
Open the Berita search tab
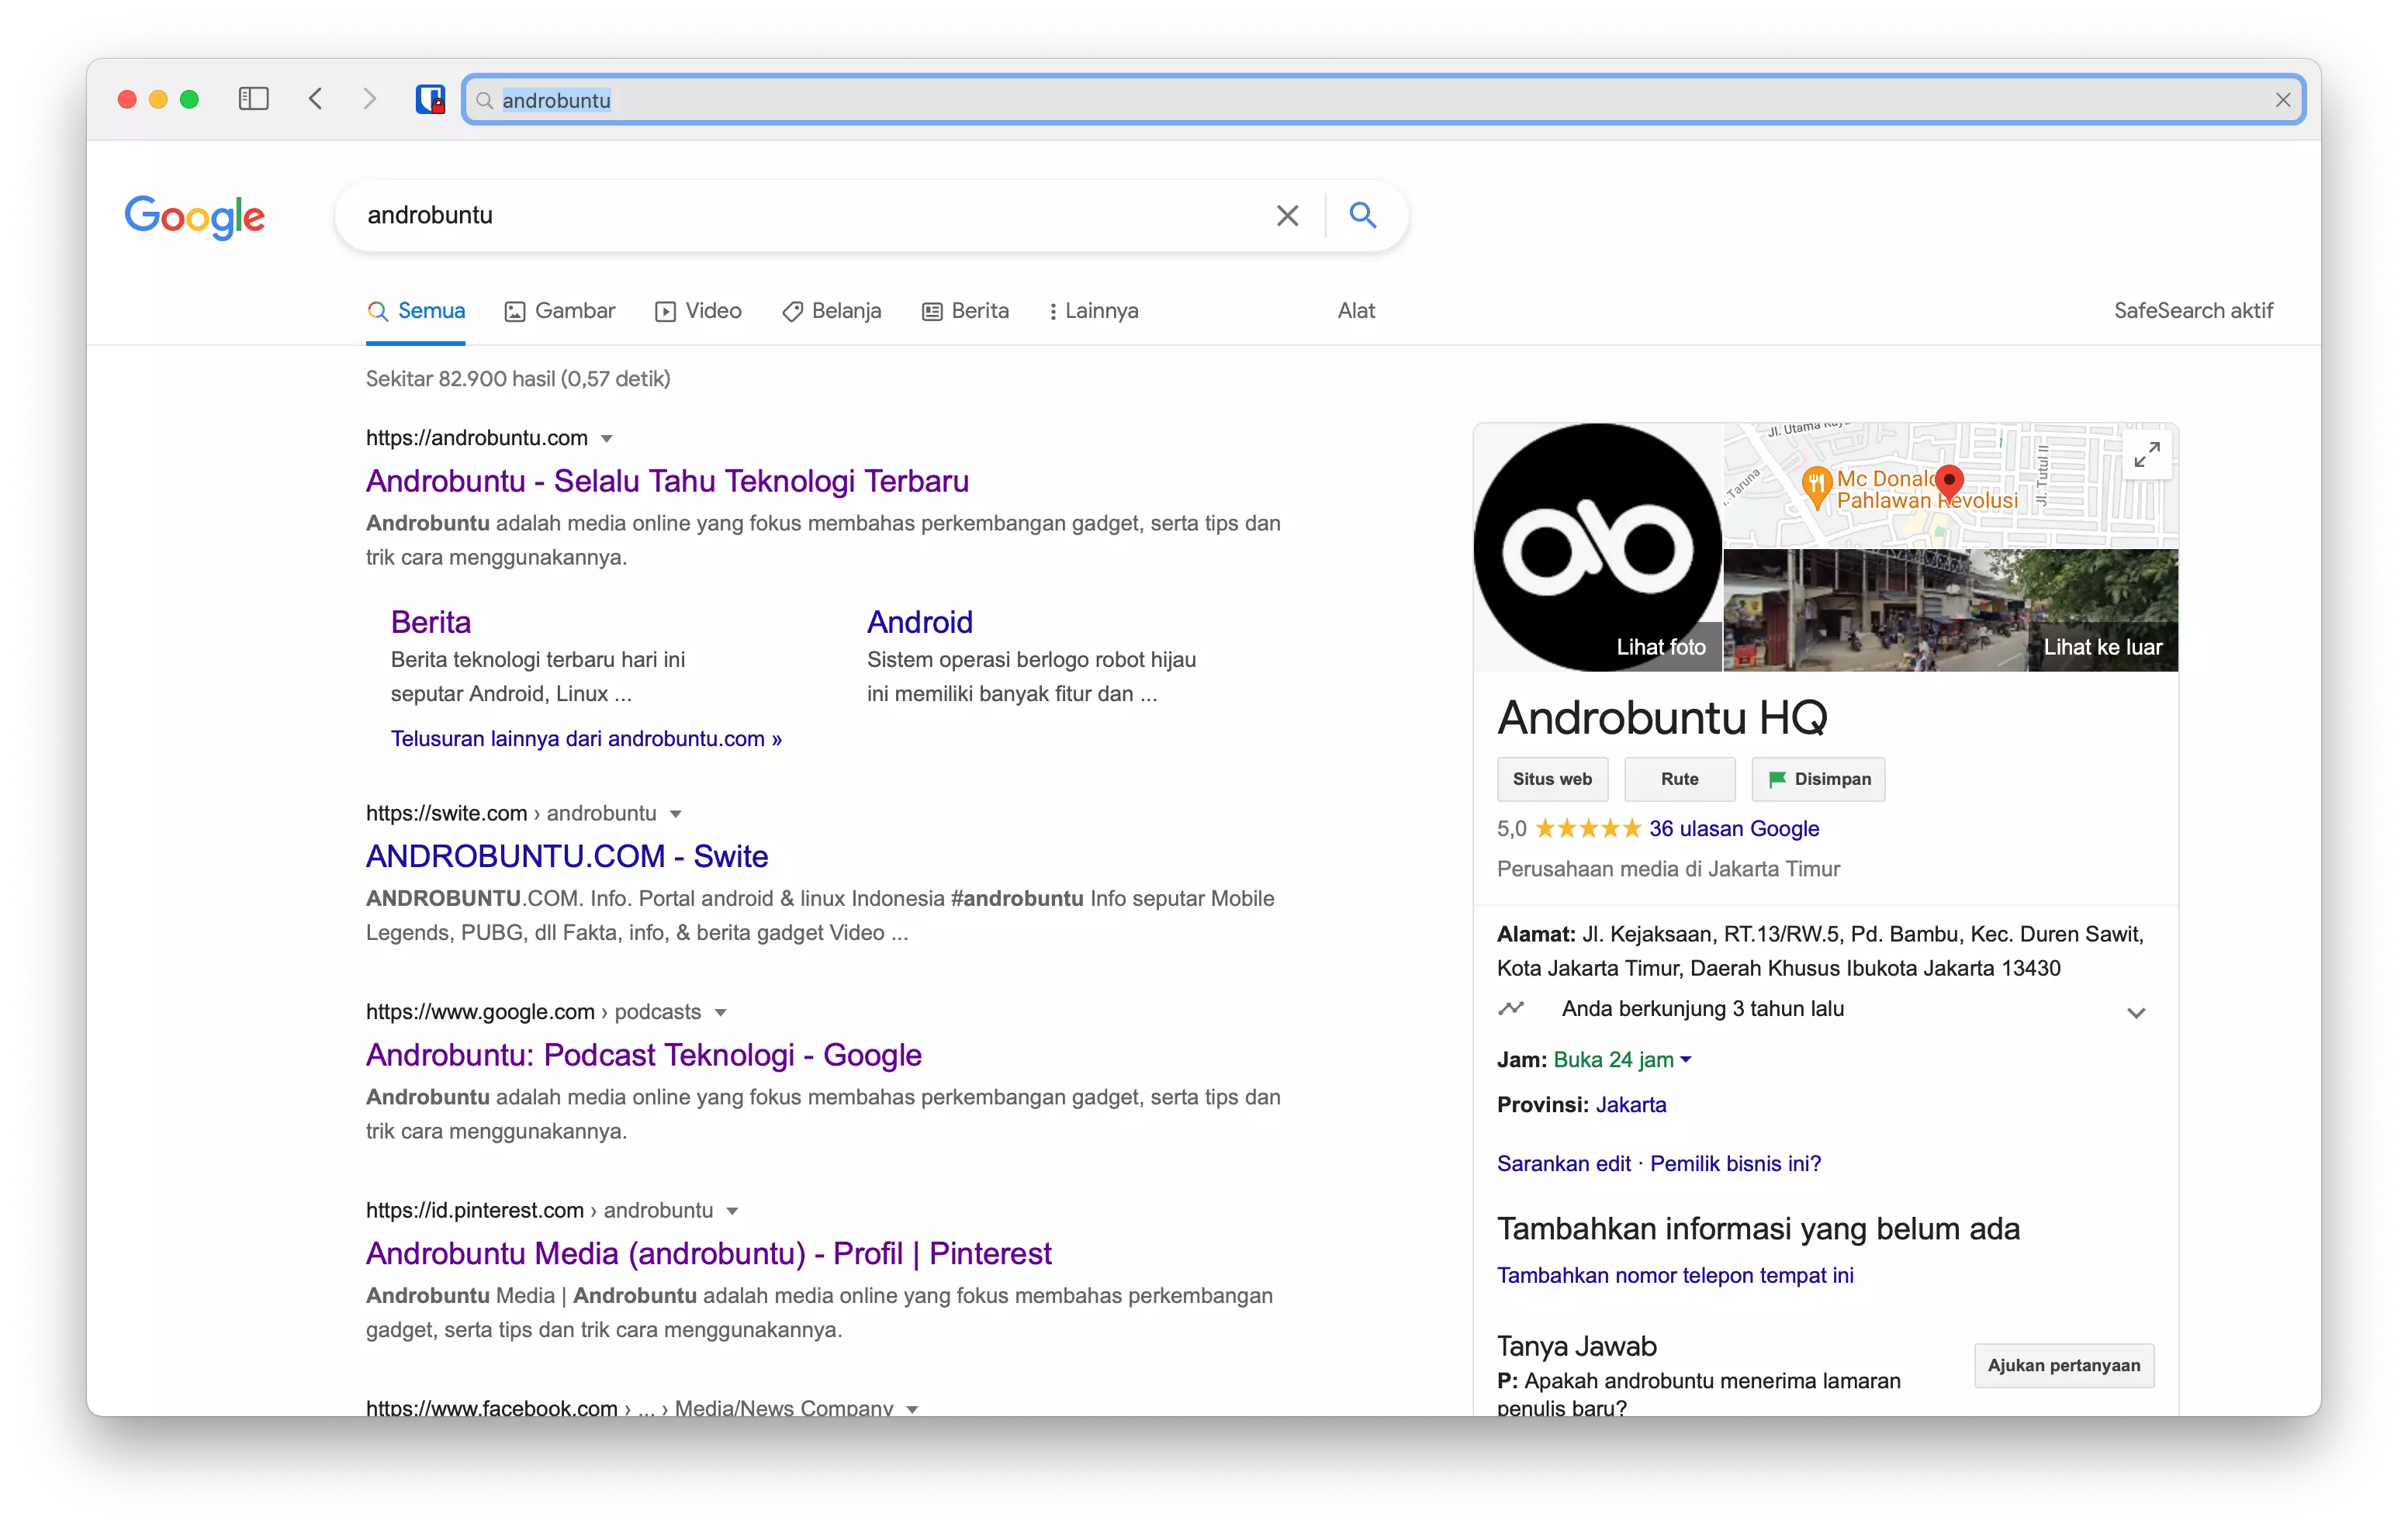(x=965, y=311)
